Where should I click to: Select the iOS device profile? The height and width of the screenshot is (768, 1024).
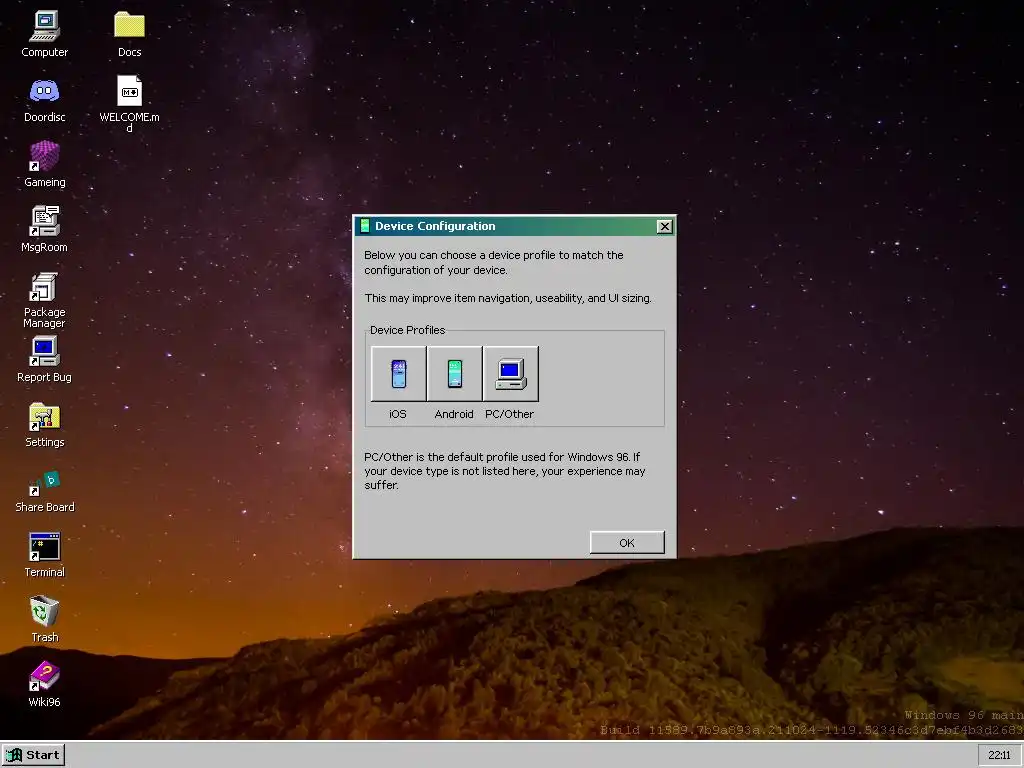click(398, 374)
